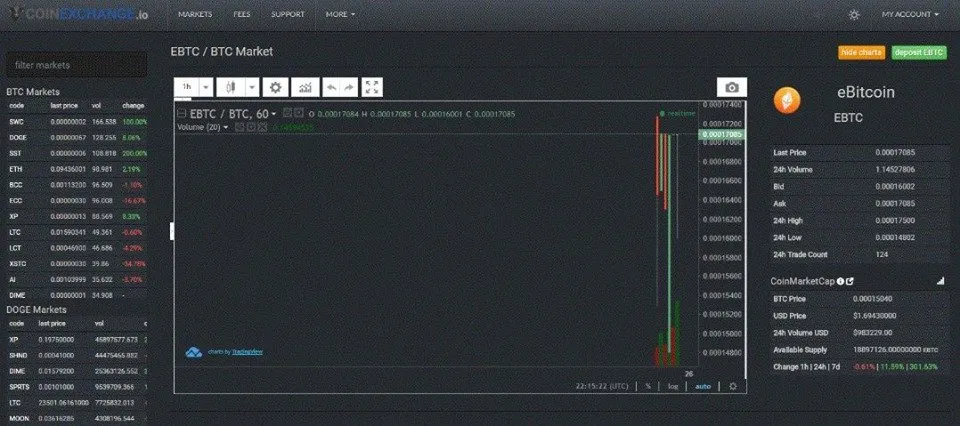This screenshot has width=960, height=426.
Task: Click the Last Price value 0.00017085
Action: tap(894, 152)
